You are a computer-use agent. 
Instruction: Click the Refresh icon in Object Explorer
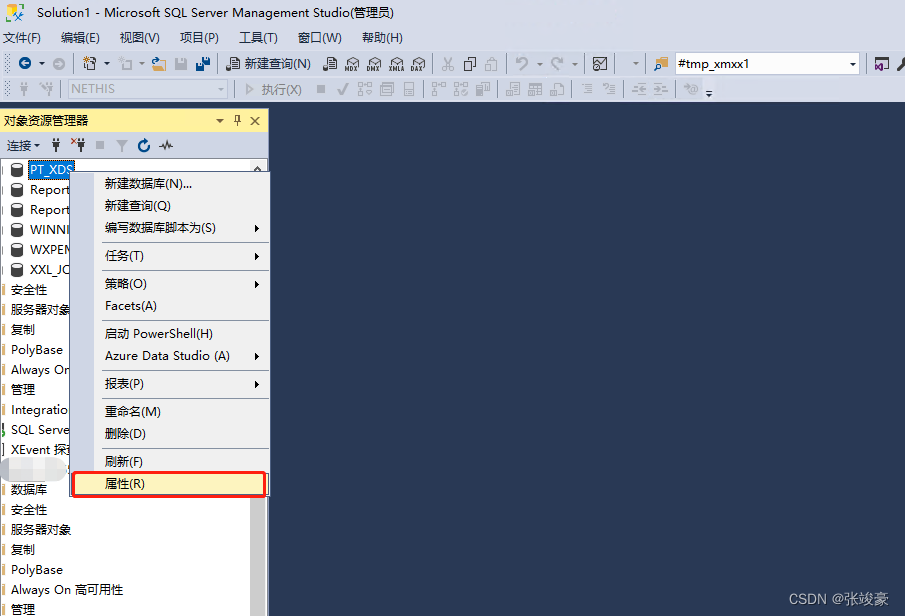(x=144, y=146)
